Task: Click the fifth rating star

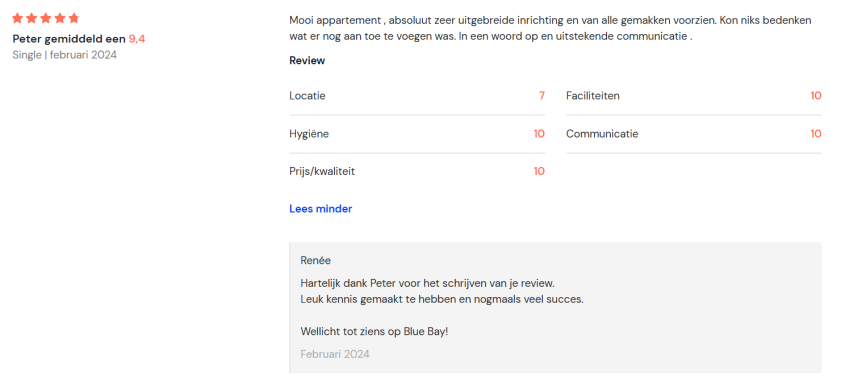Action: click(x=73, y=19)
